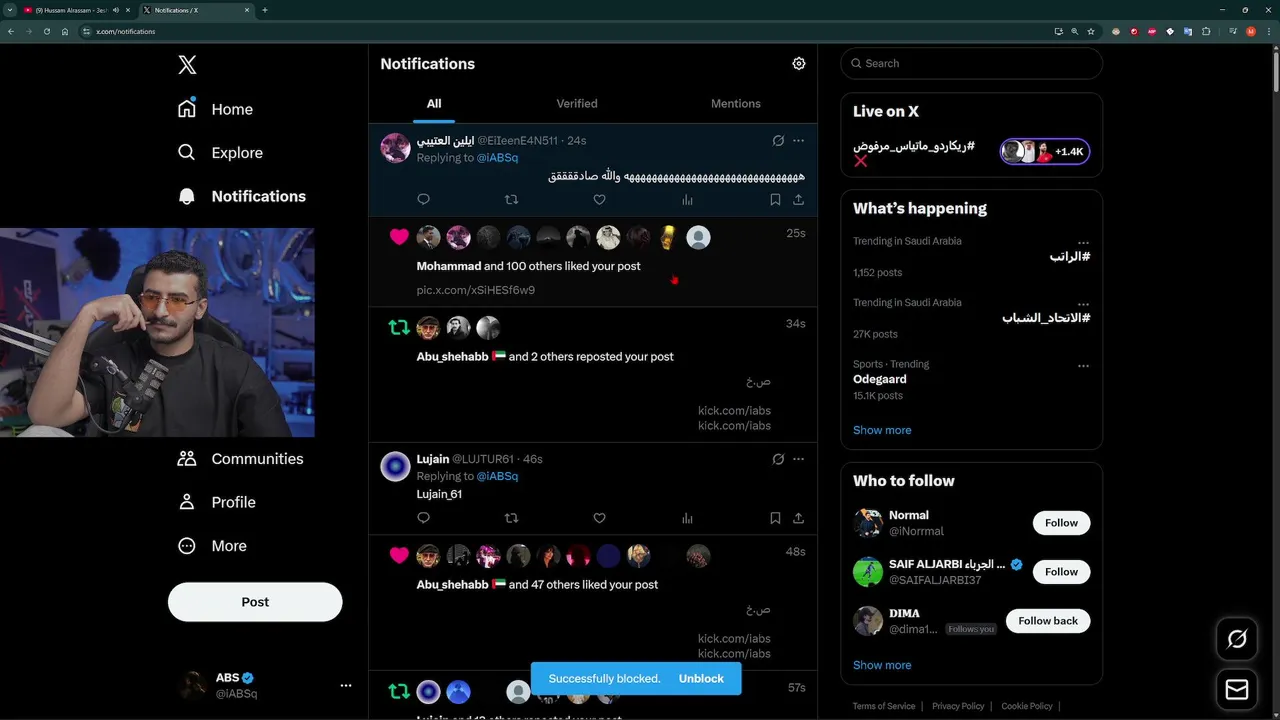This screenshot has width=1280, height=720.
Task: Open Odegaard trending topic
Action: pyautogui.click(x=880, y=380)
